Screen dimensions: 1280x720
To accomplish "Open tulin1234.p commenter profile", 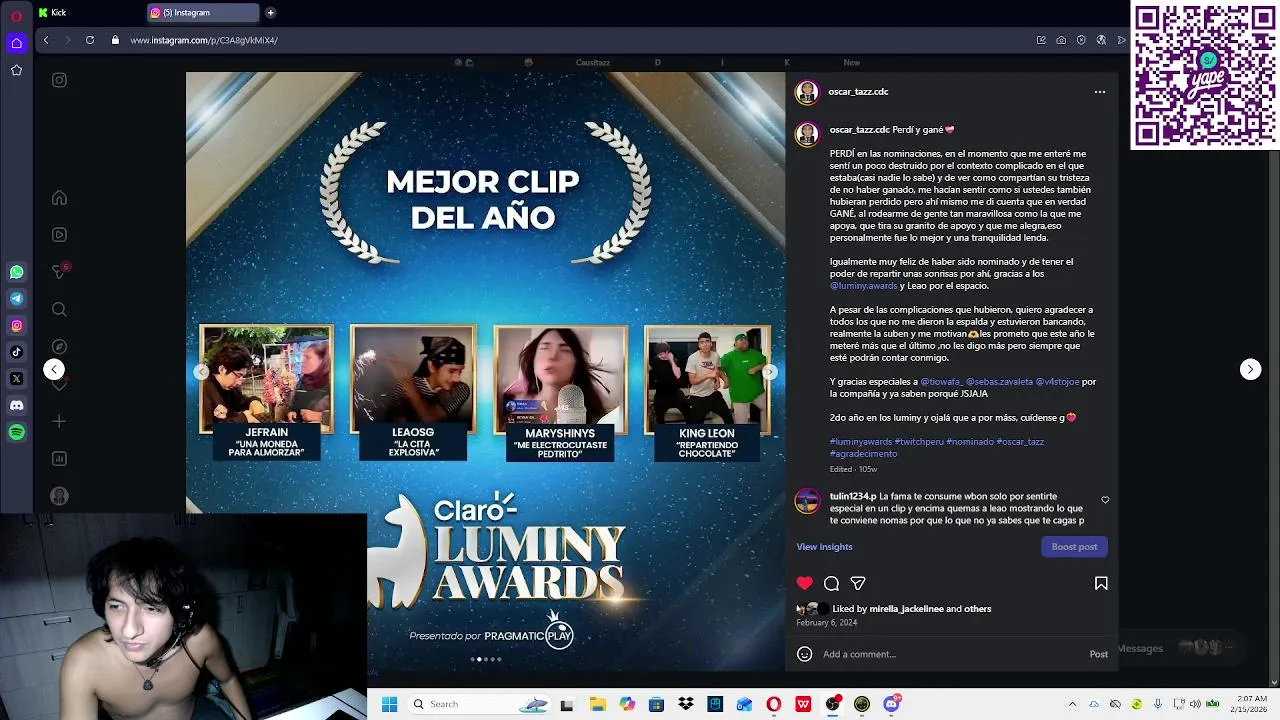I will click(852, 496).
